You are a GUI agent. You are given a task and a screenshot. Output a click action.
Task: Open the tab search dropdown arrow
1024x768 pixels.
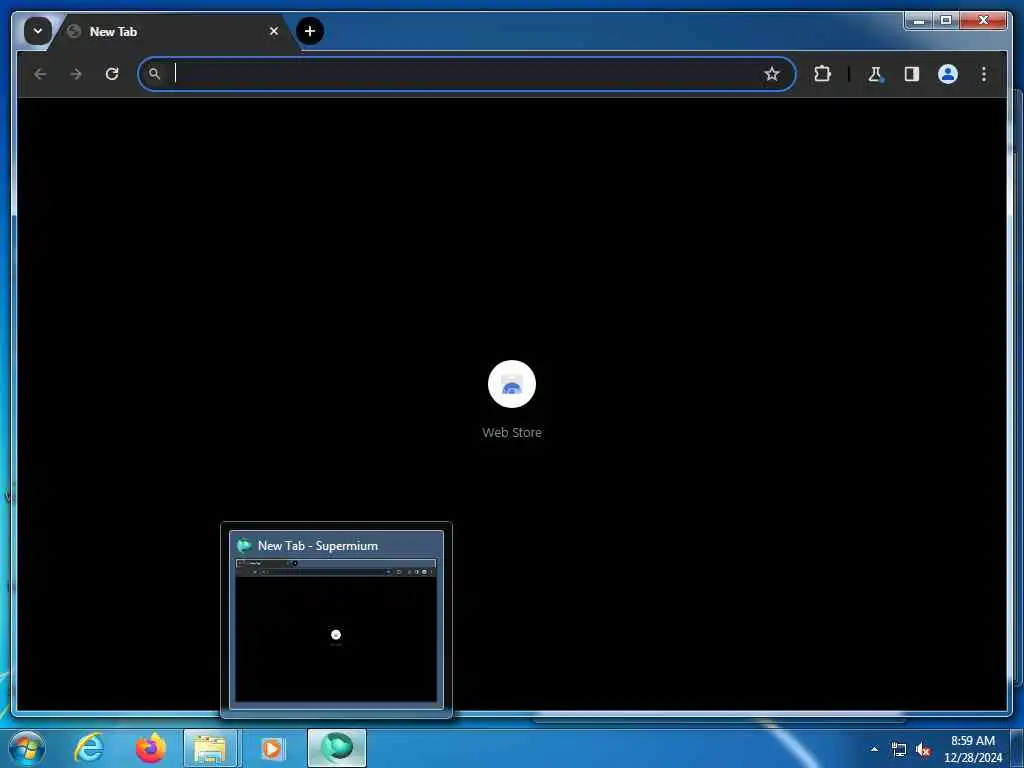pos(37,31)
